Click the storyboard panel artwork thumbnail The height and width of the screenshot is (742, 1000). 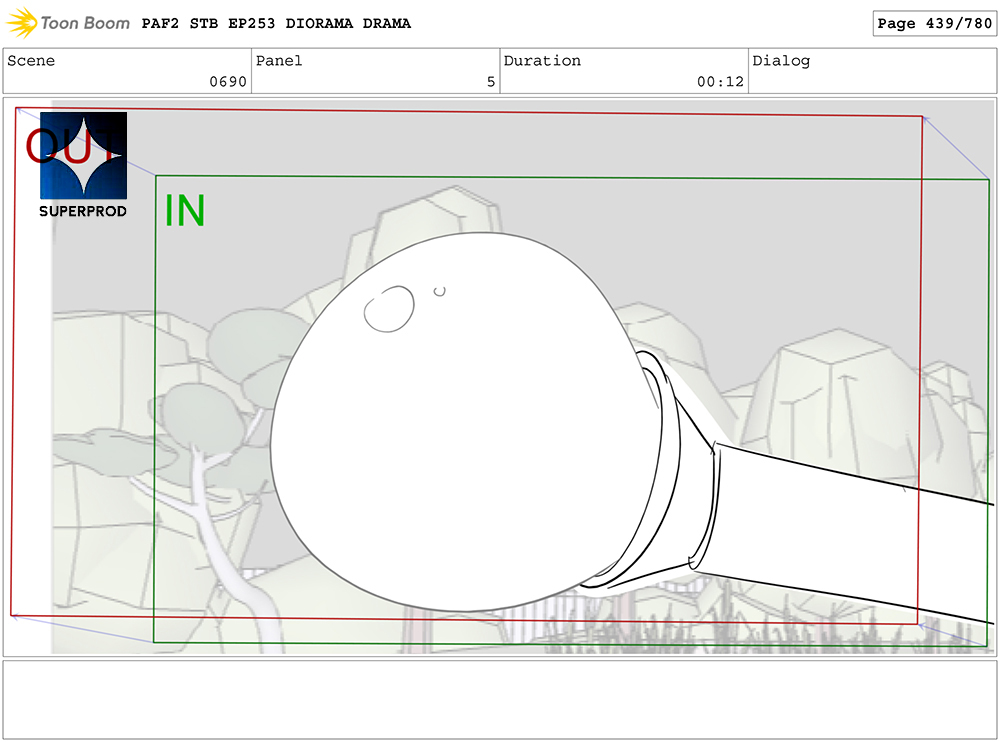click(x=500, y=376)
